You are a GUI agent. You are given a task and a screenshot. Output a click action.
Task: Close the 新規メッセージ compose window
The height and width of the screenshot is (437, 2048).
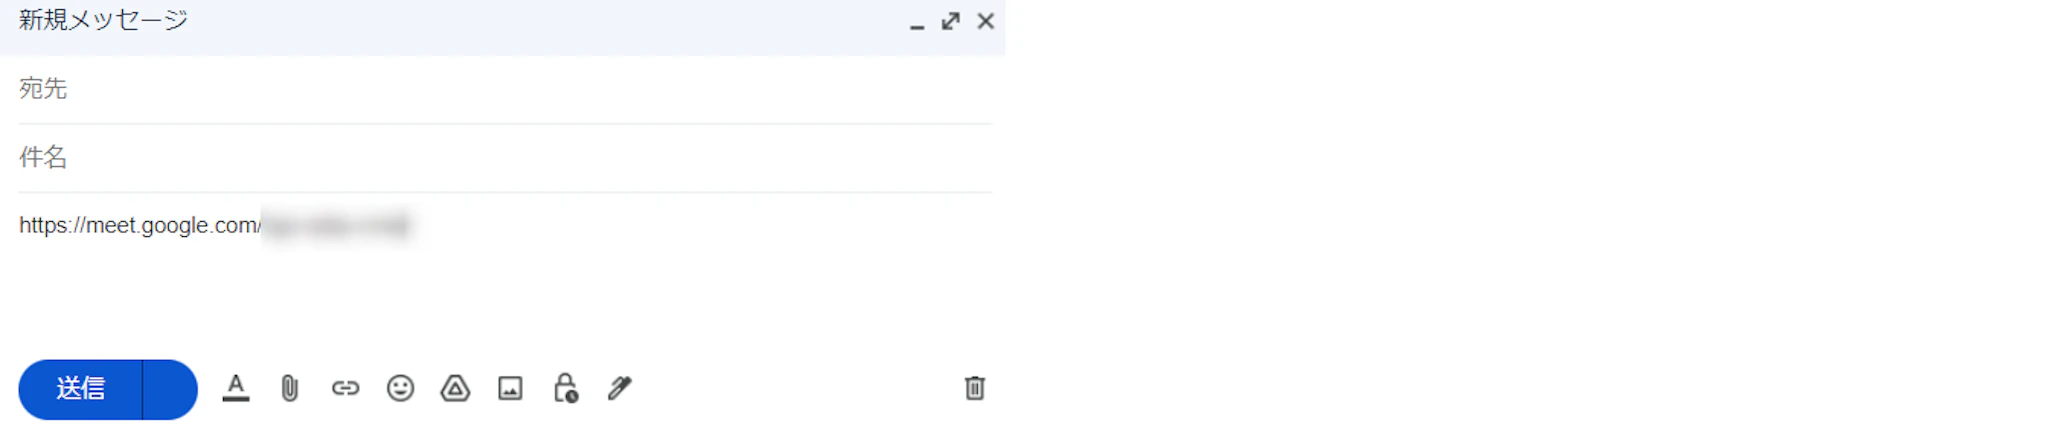tap(986, 21)
